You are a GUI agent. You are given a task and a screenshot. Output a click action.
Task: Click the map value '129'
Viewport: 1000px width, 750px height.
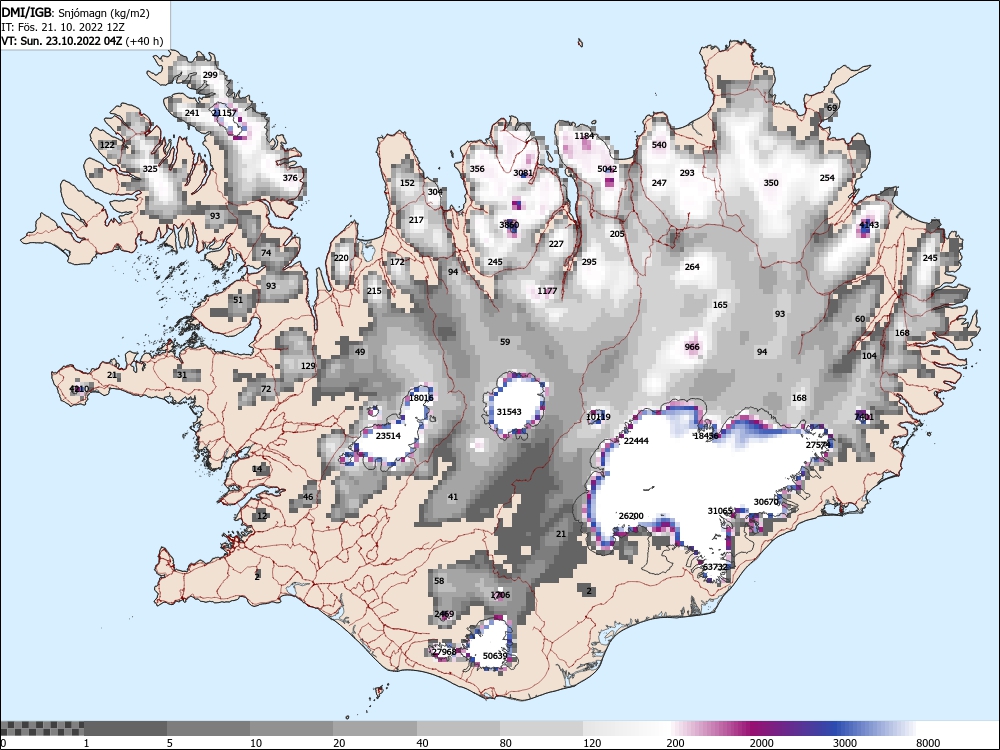(308, 366)
